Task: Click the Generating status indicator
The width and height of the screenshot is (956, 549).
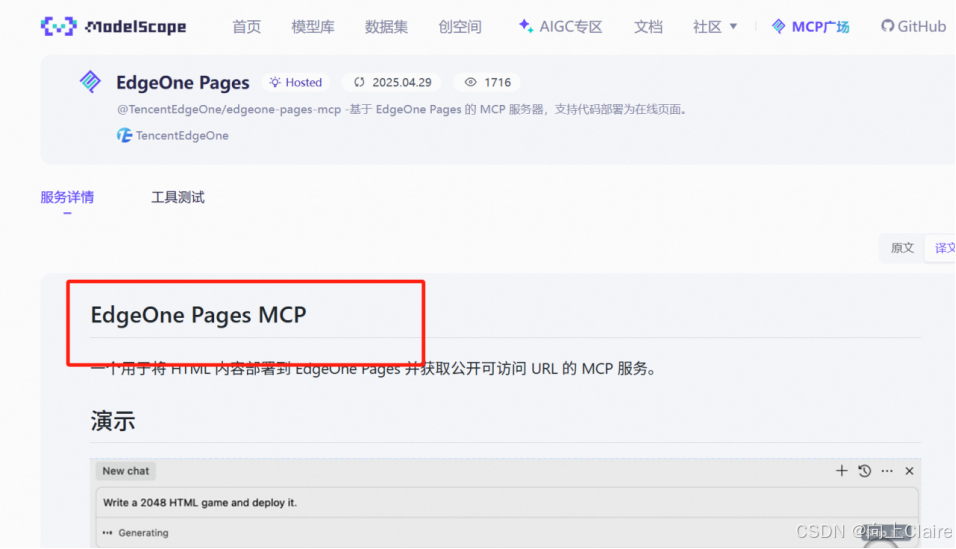Action: click(135, 533)
